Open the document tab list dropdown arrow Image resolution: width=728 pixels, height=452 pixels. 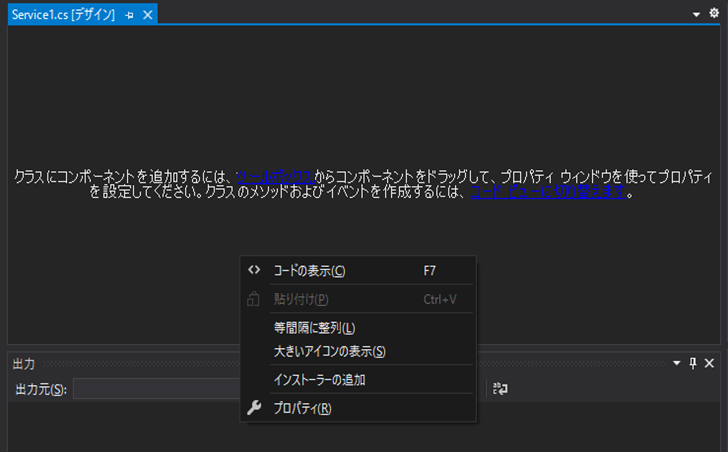(696, 14)
